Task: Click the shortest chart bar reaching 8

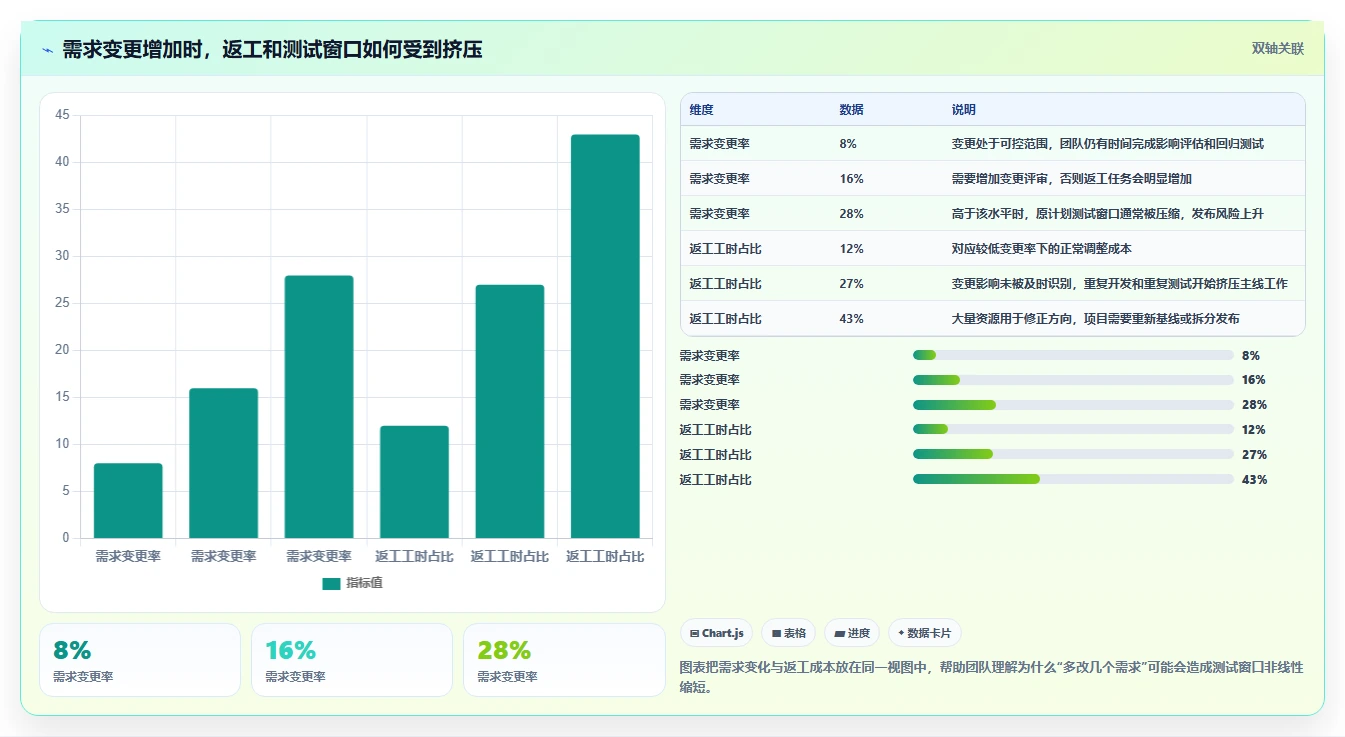Action: [x=128, y=501]
